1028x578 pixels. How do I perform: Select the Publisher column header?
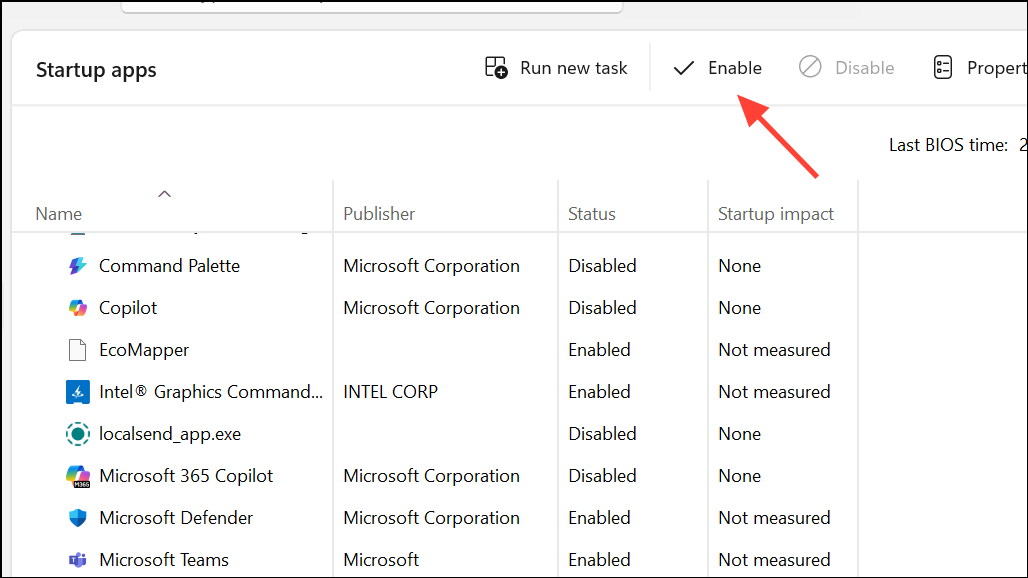(x=378, y=213)
